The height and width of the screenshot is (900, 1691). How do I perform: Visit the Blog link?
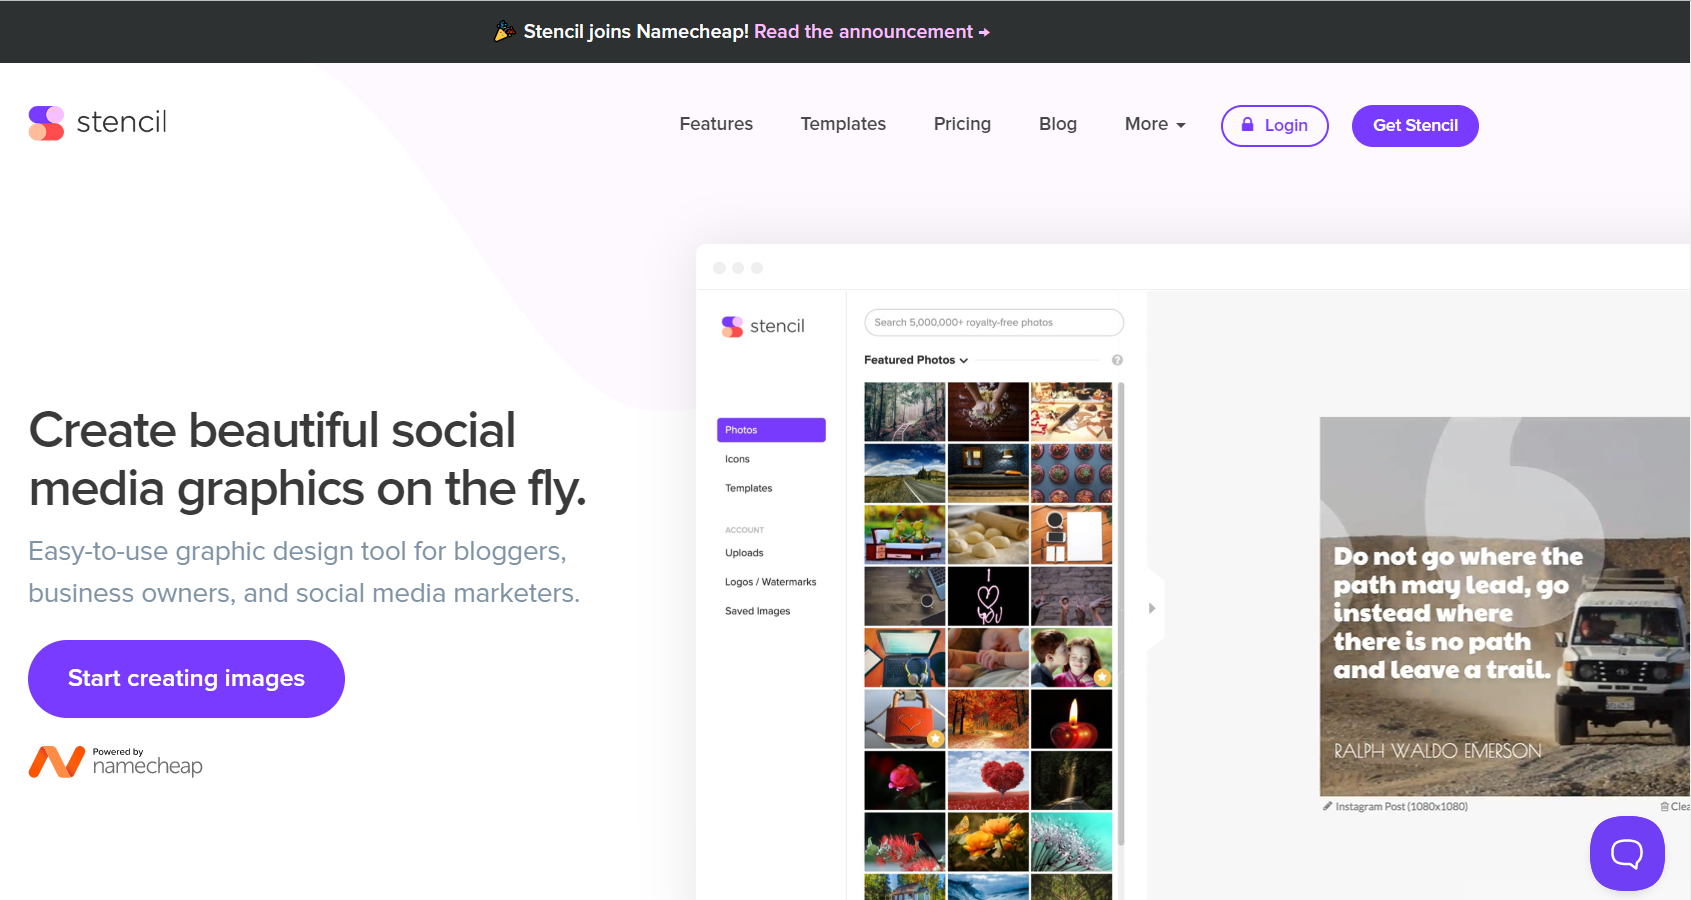(x=1057, y=124)
